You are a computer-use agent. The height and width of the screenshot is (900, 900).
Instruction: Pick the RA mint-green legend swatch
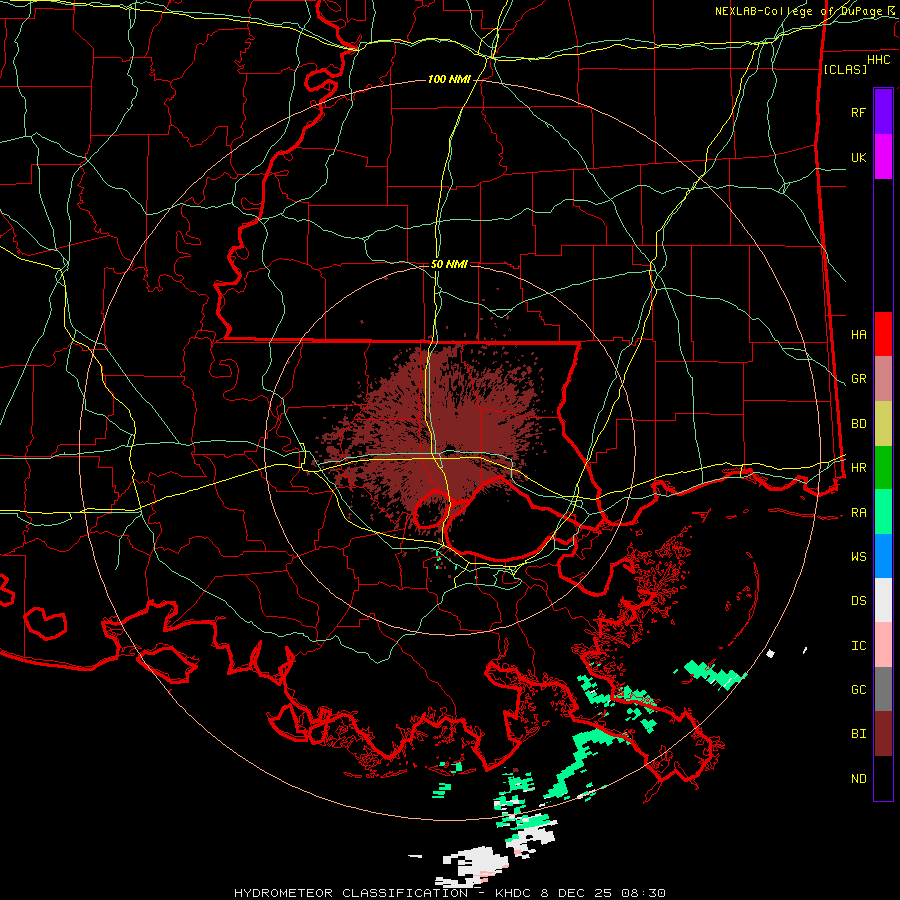pyautogui.click(x=883, y=512)
